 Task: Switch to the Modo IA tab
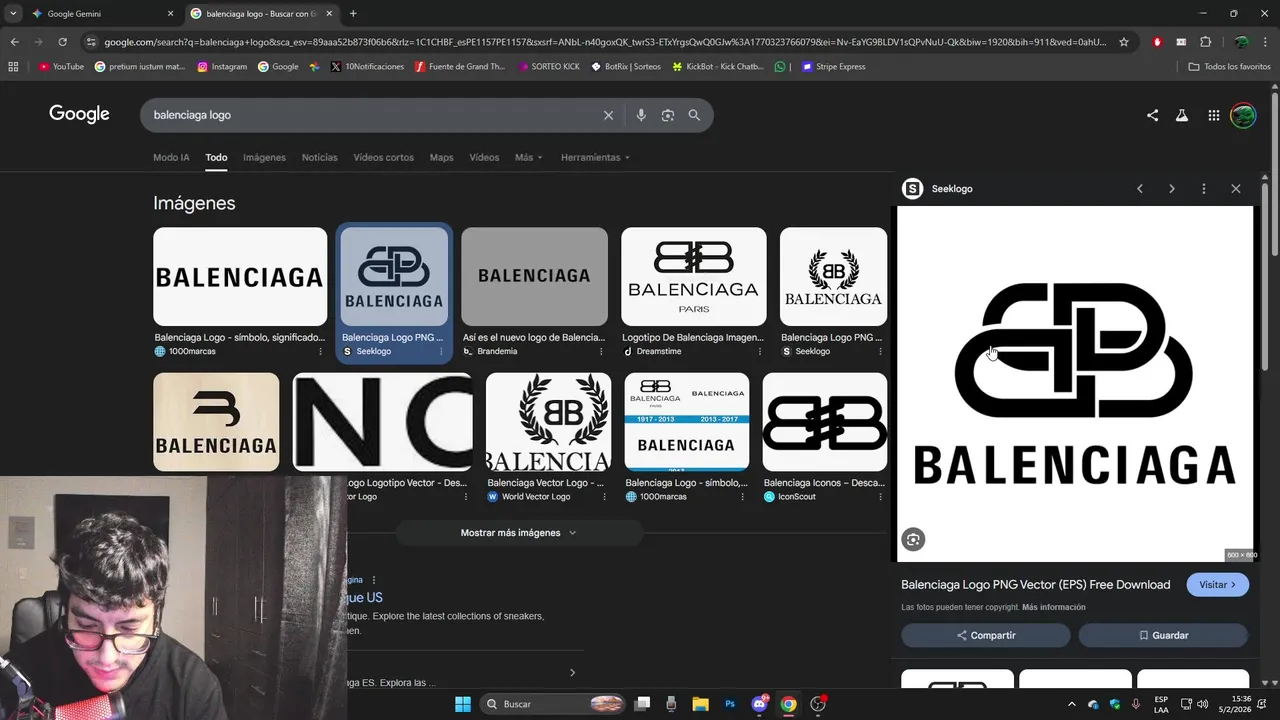pyautogui.click(x=171, y=158)
